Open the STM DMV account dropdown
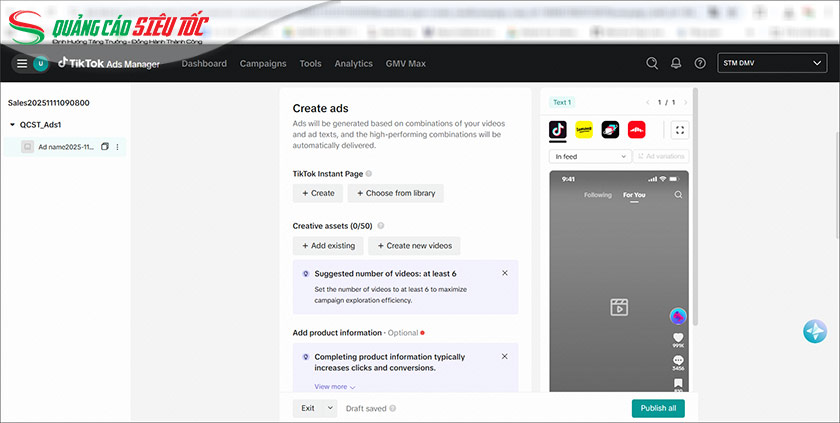This screenshot has height=423, width=840. coord(770,63)
